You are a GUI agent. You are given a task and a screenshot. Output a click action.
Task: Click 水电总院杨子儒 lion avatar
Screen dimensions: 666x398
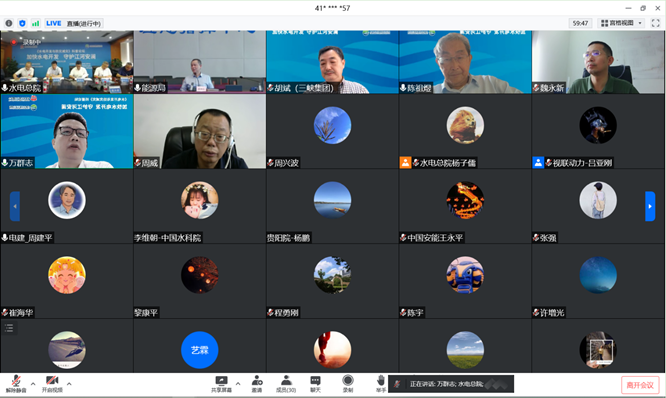click(465, 125)
